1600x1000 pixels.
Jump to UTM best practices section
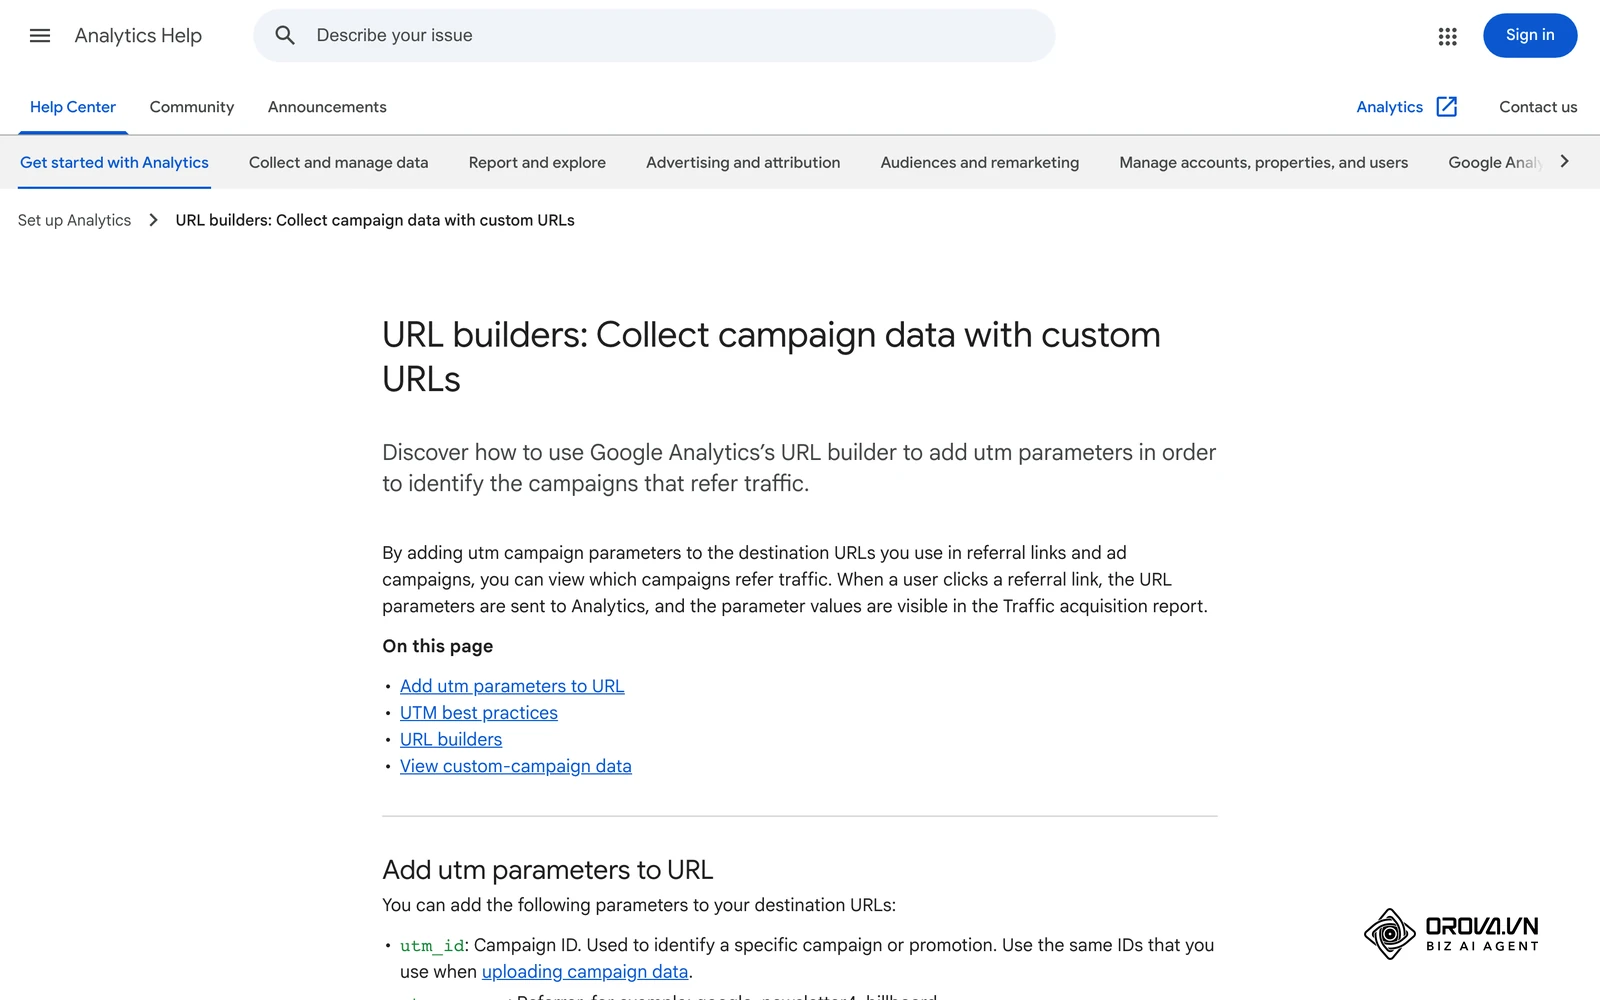tap(479, 713)
